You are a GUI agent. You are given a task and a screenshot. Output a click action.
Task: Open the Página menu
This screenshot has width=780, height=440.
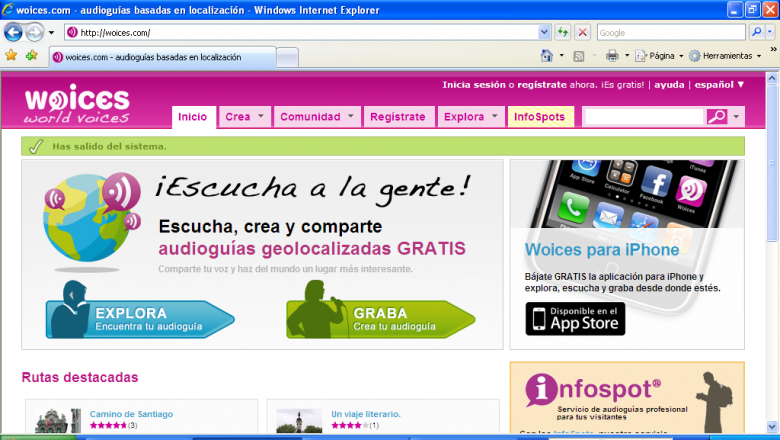(660, 56)
